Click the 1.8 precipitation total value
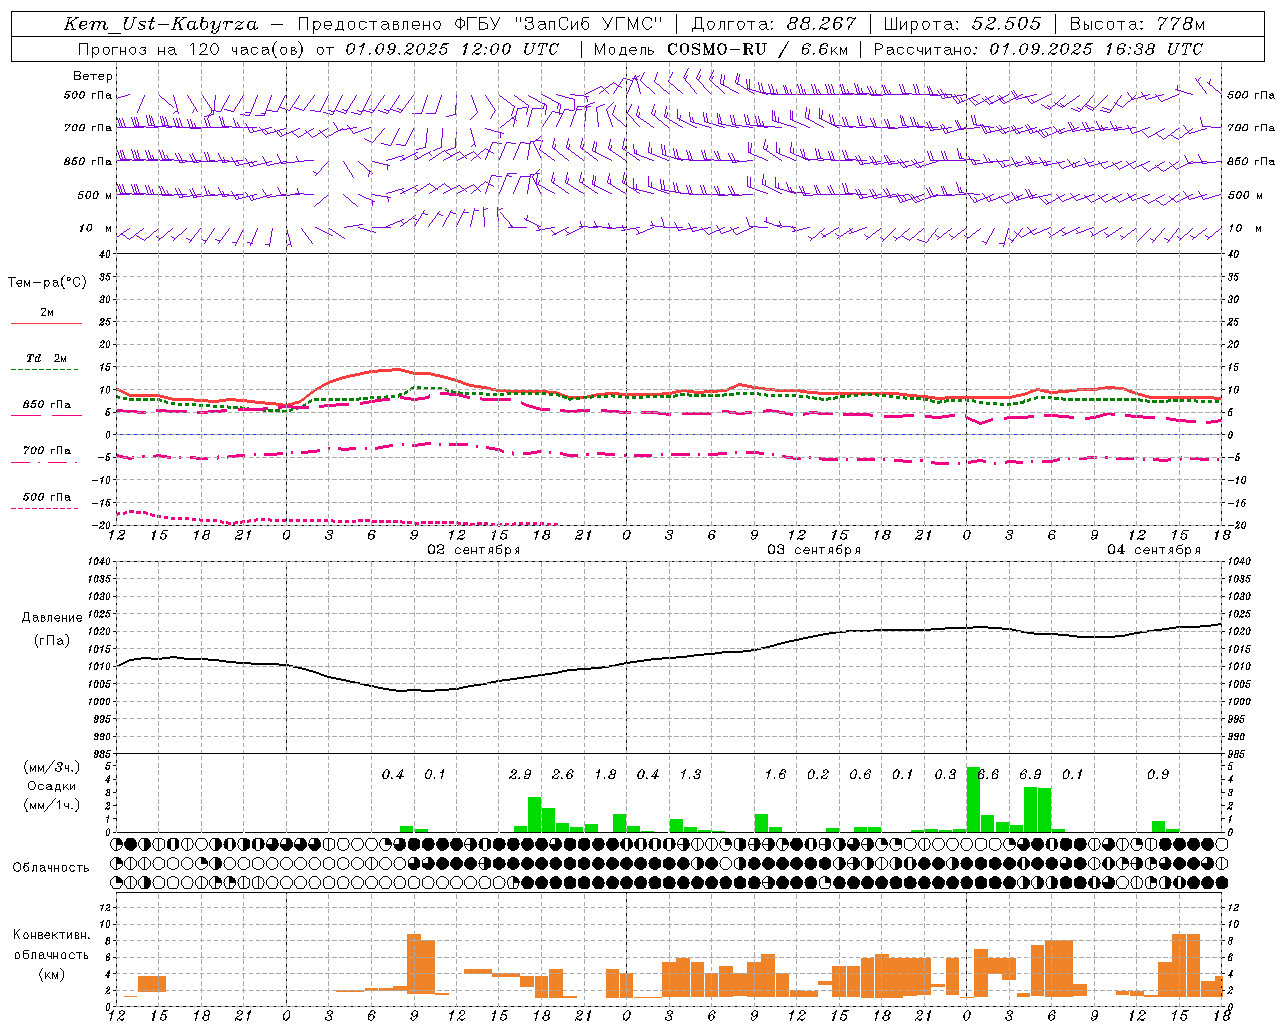This screenshot has height=1024, width=1280. point(605,774)
